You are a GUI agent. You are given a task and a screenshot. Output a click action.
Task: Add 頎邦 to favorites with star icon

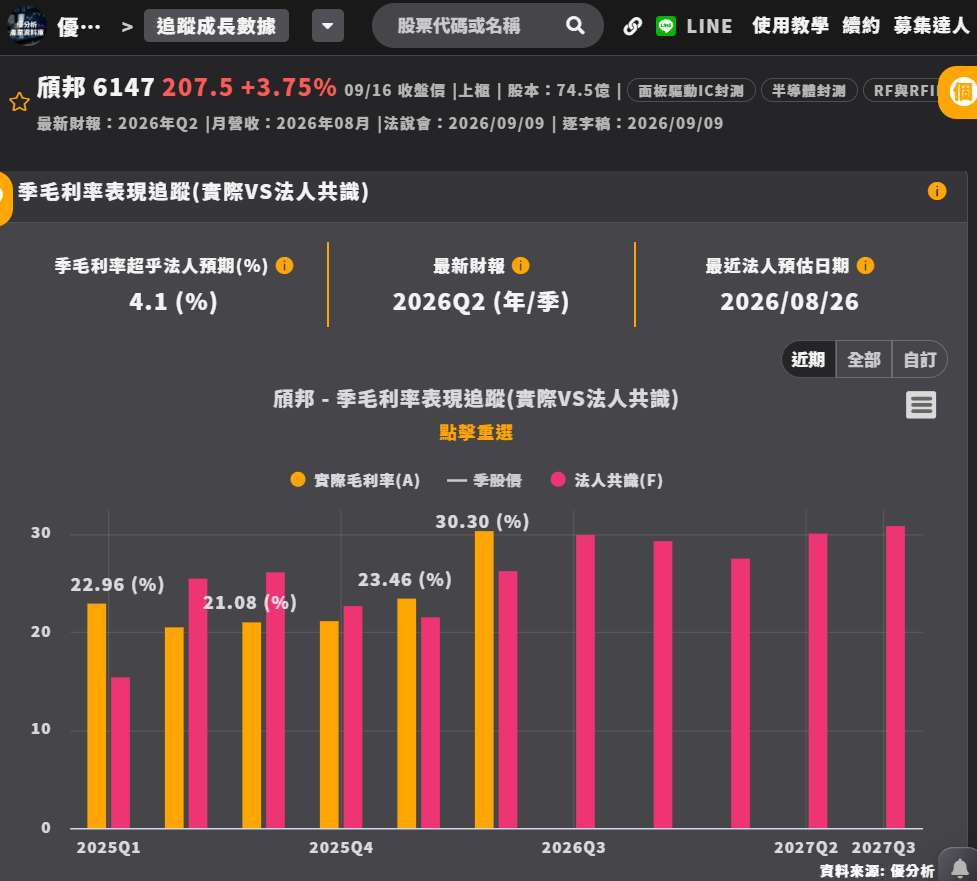[x=19, y=102]
